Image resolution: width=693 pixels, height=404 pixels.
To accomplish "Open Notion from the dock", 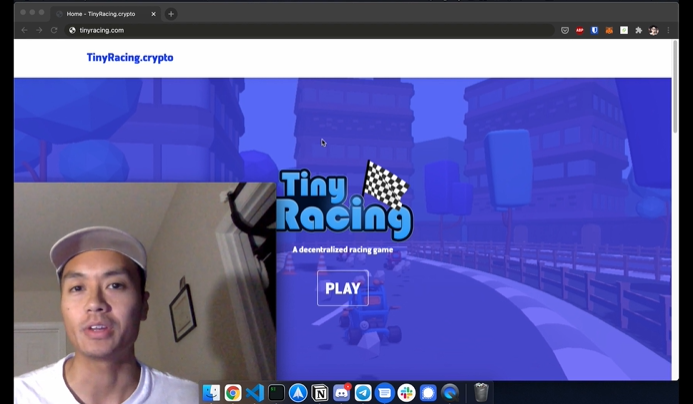I will [x=320, y=393].
